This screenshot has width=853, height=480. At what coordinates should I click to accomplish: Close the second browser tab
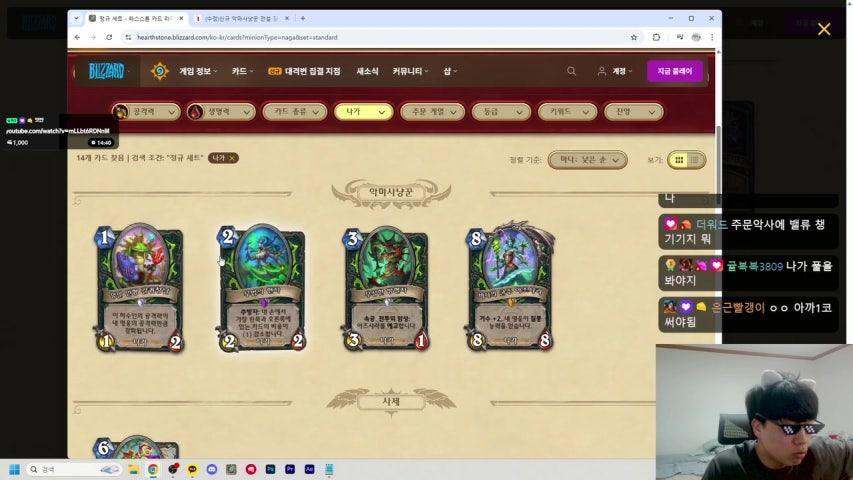coord(287,19)
